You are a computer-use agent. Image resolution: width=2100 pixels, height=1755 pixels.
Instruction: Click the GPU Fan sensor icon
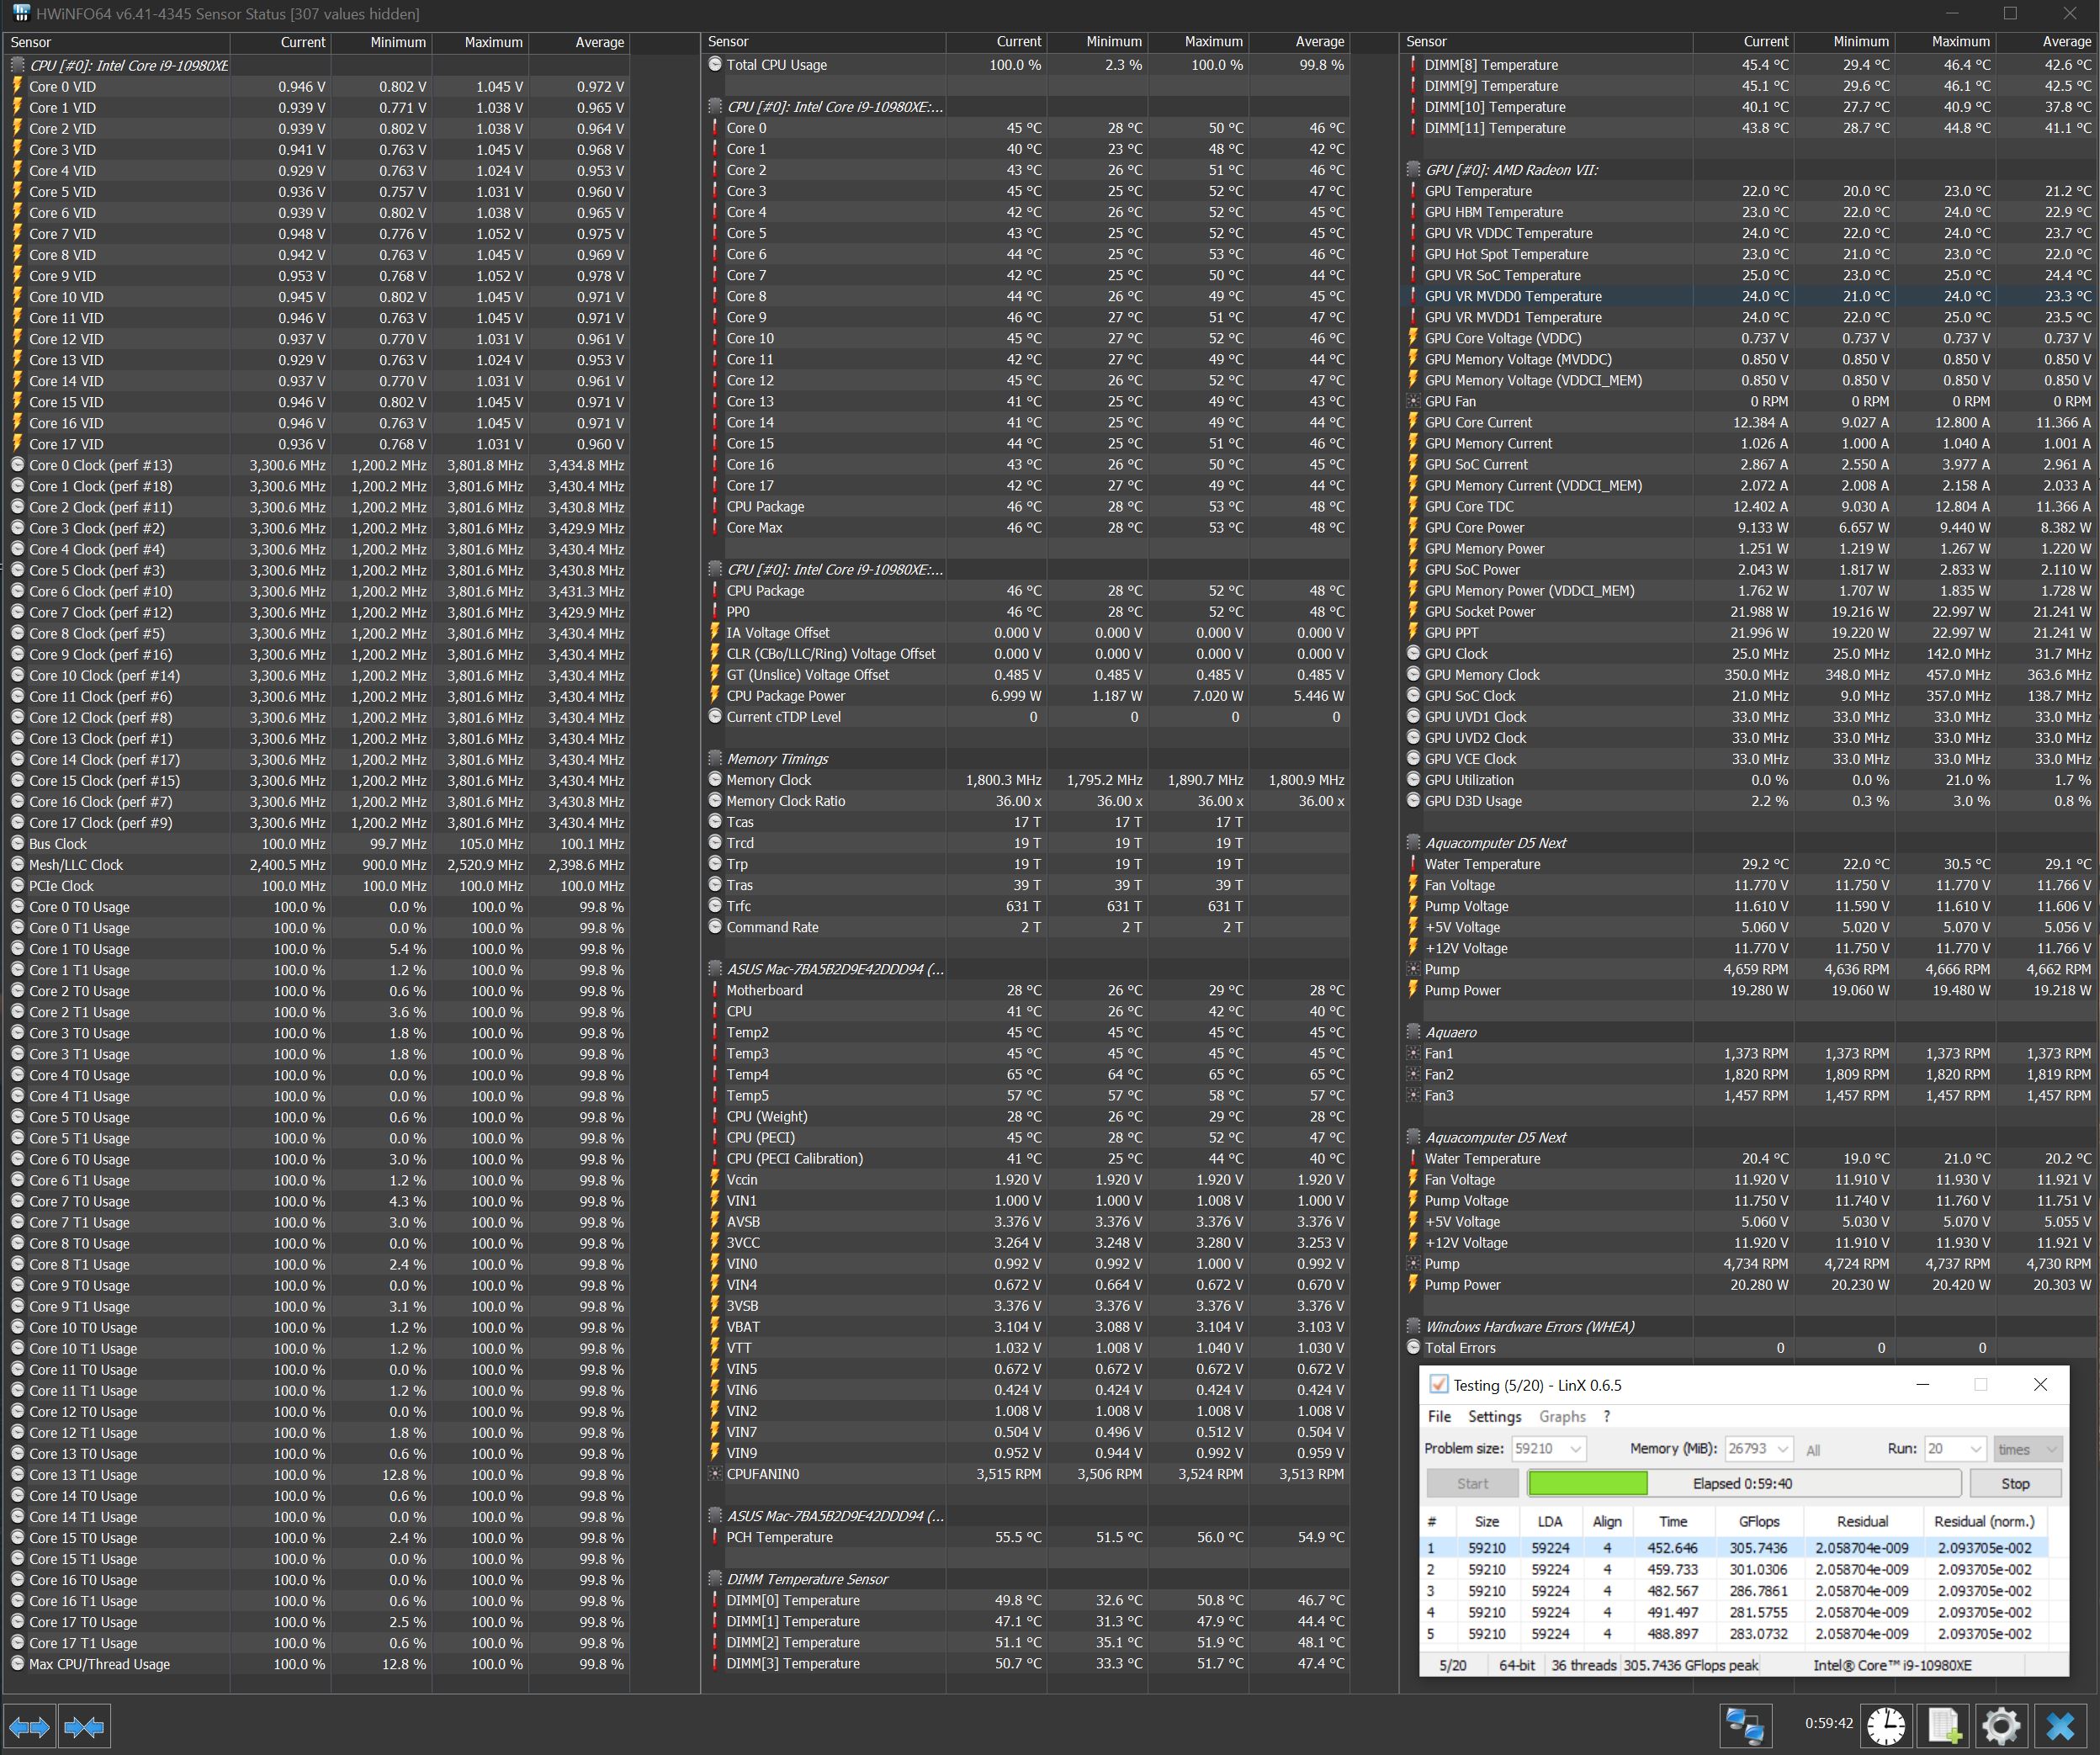[1413, 402]
